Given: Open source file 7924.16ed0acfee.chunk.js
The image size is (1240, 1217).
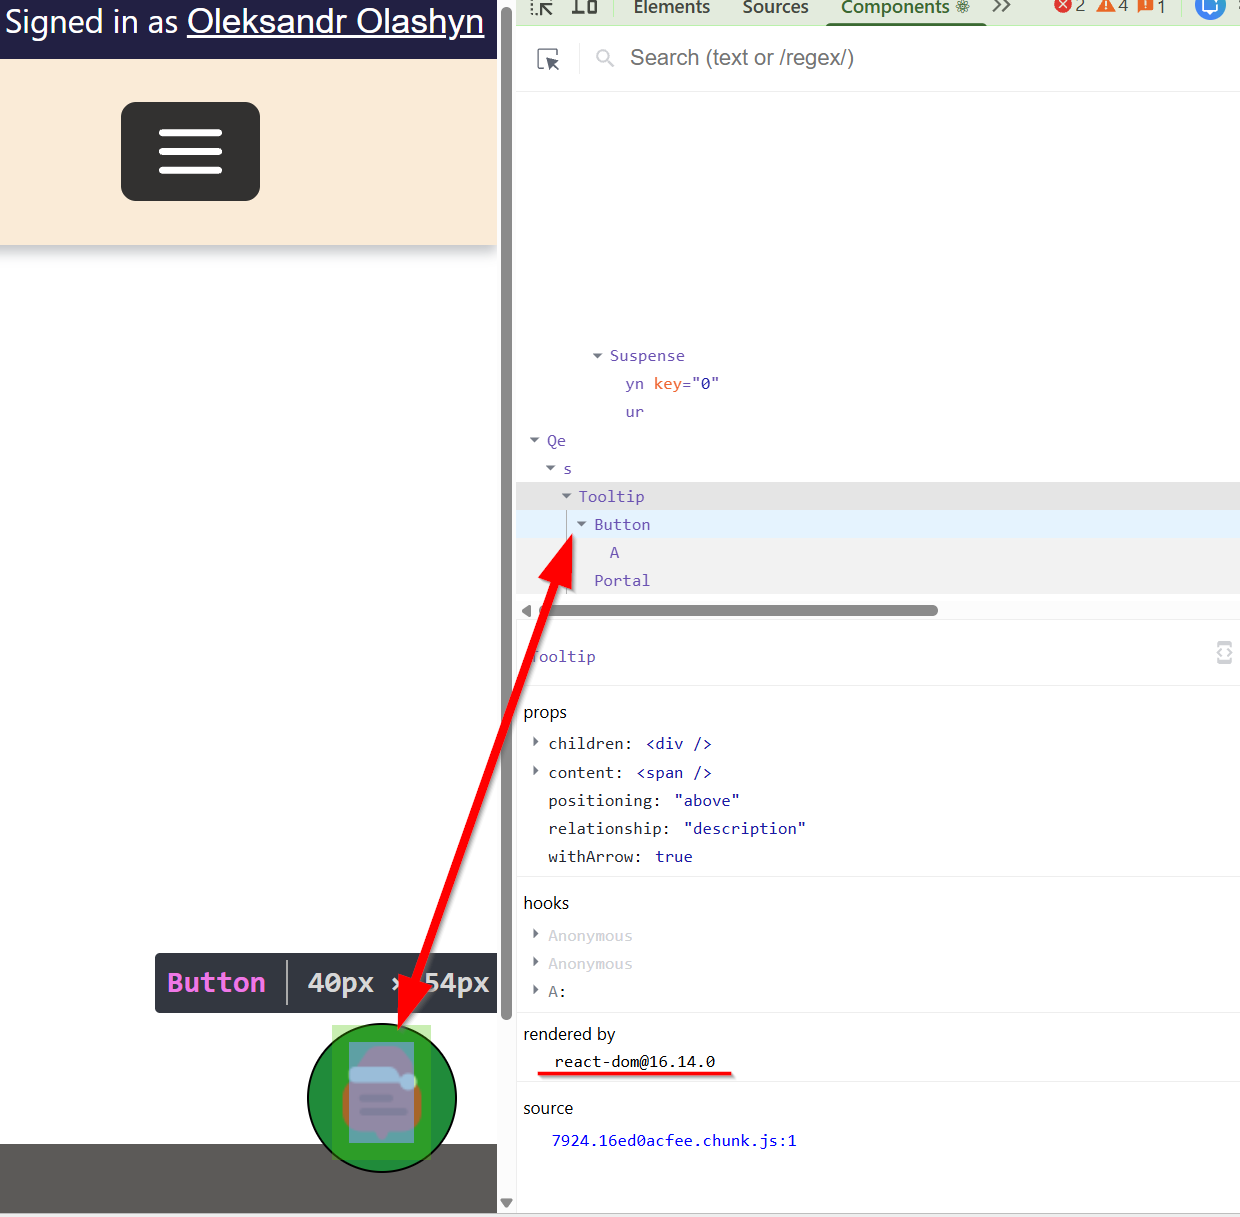Looking at the screenshot, I should pyautogui.click(x=674, y=1140).
